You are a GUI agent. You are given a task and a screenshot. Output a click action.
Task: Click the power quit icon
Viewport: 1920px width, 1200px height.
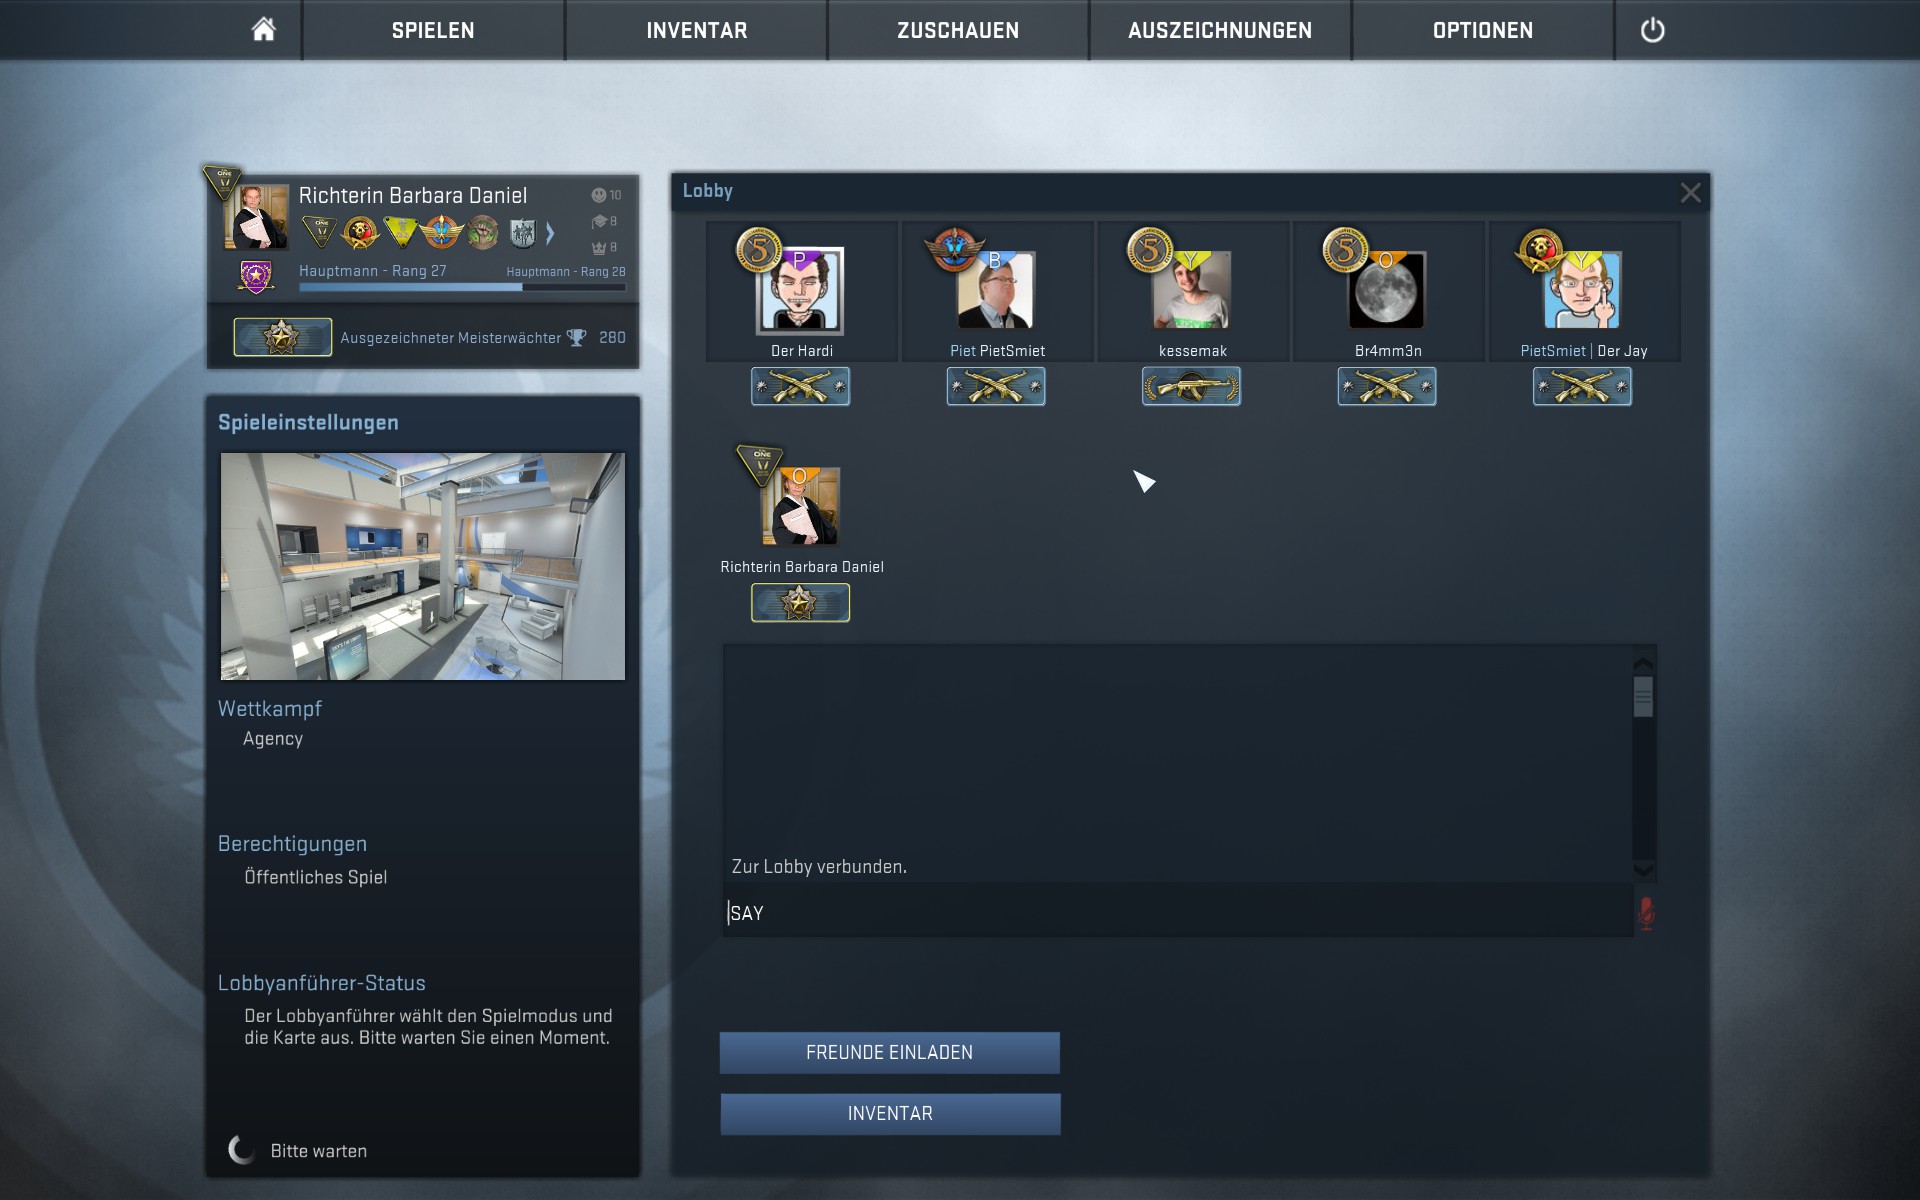(x=1652, y=30)
